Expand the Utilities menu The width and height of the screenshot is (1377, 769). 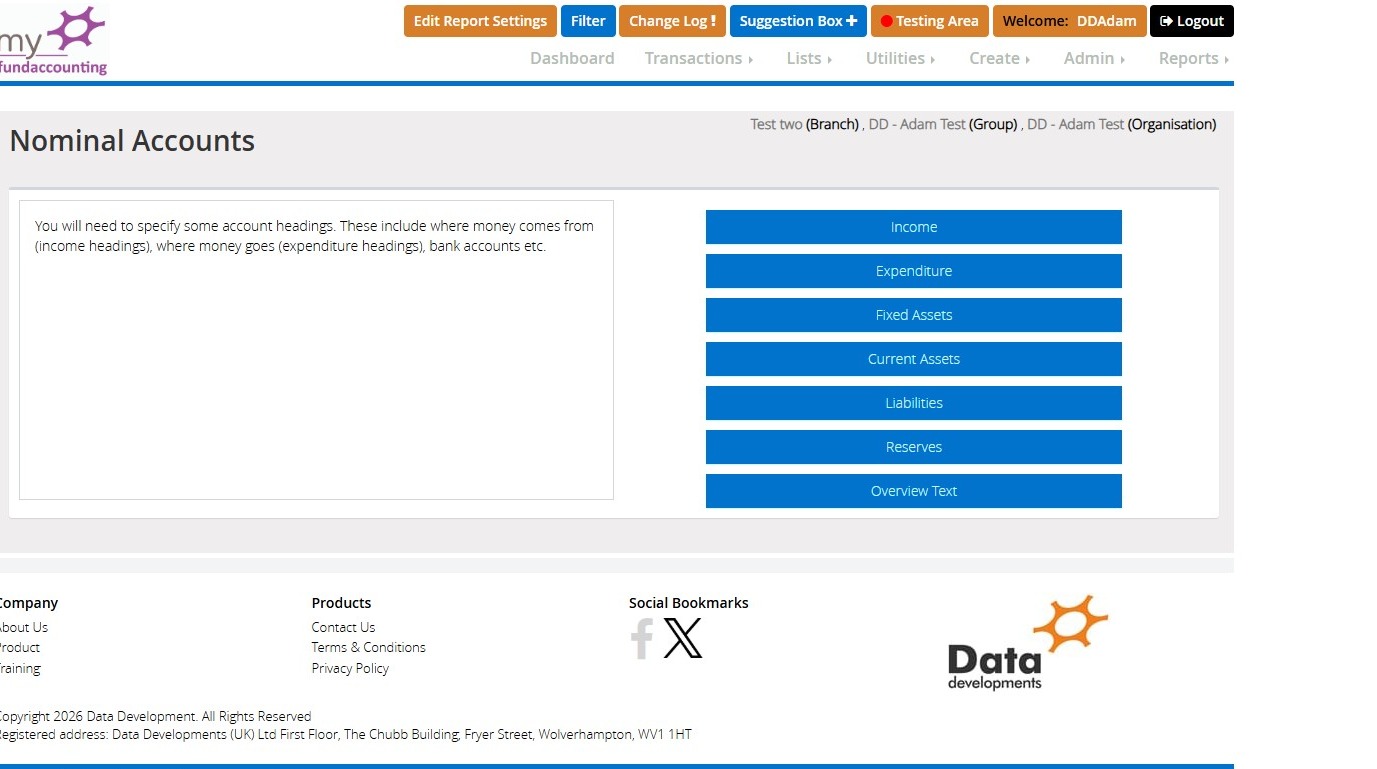point(900,58)
